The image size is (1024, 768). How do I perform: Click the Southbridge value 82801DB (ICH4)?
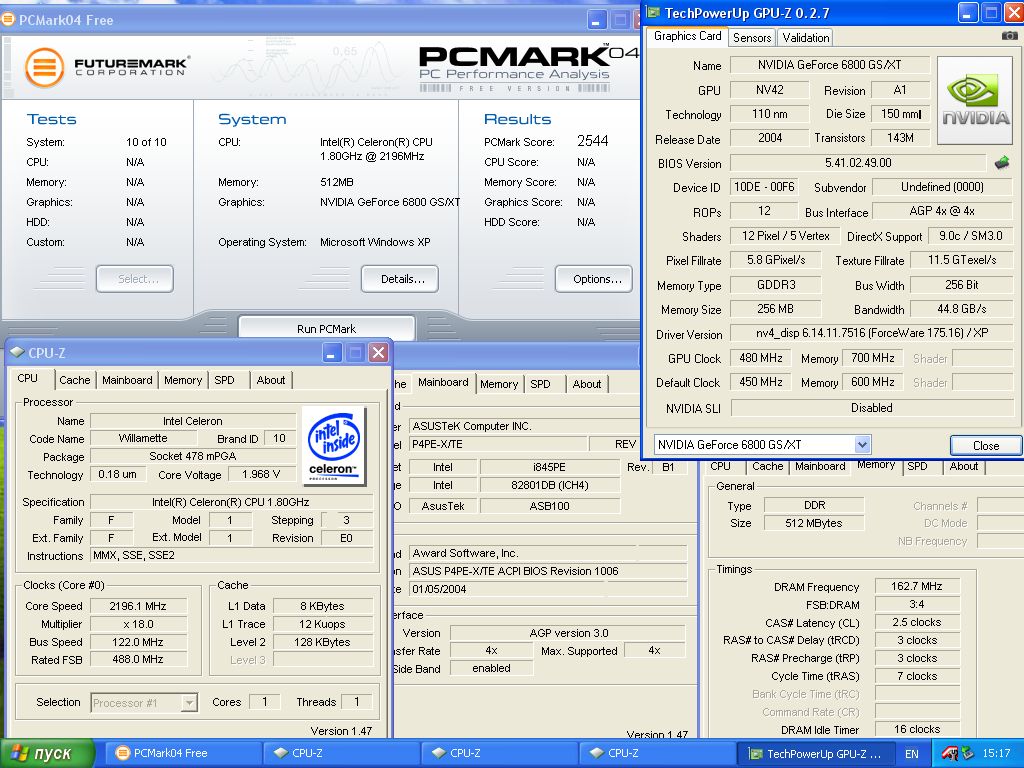550,485
